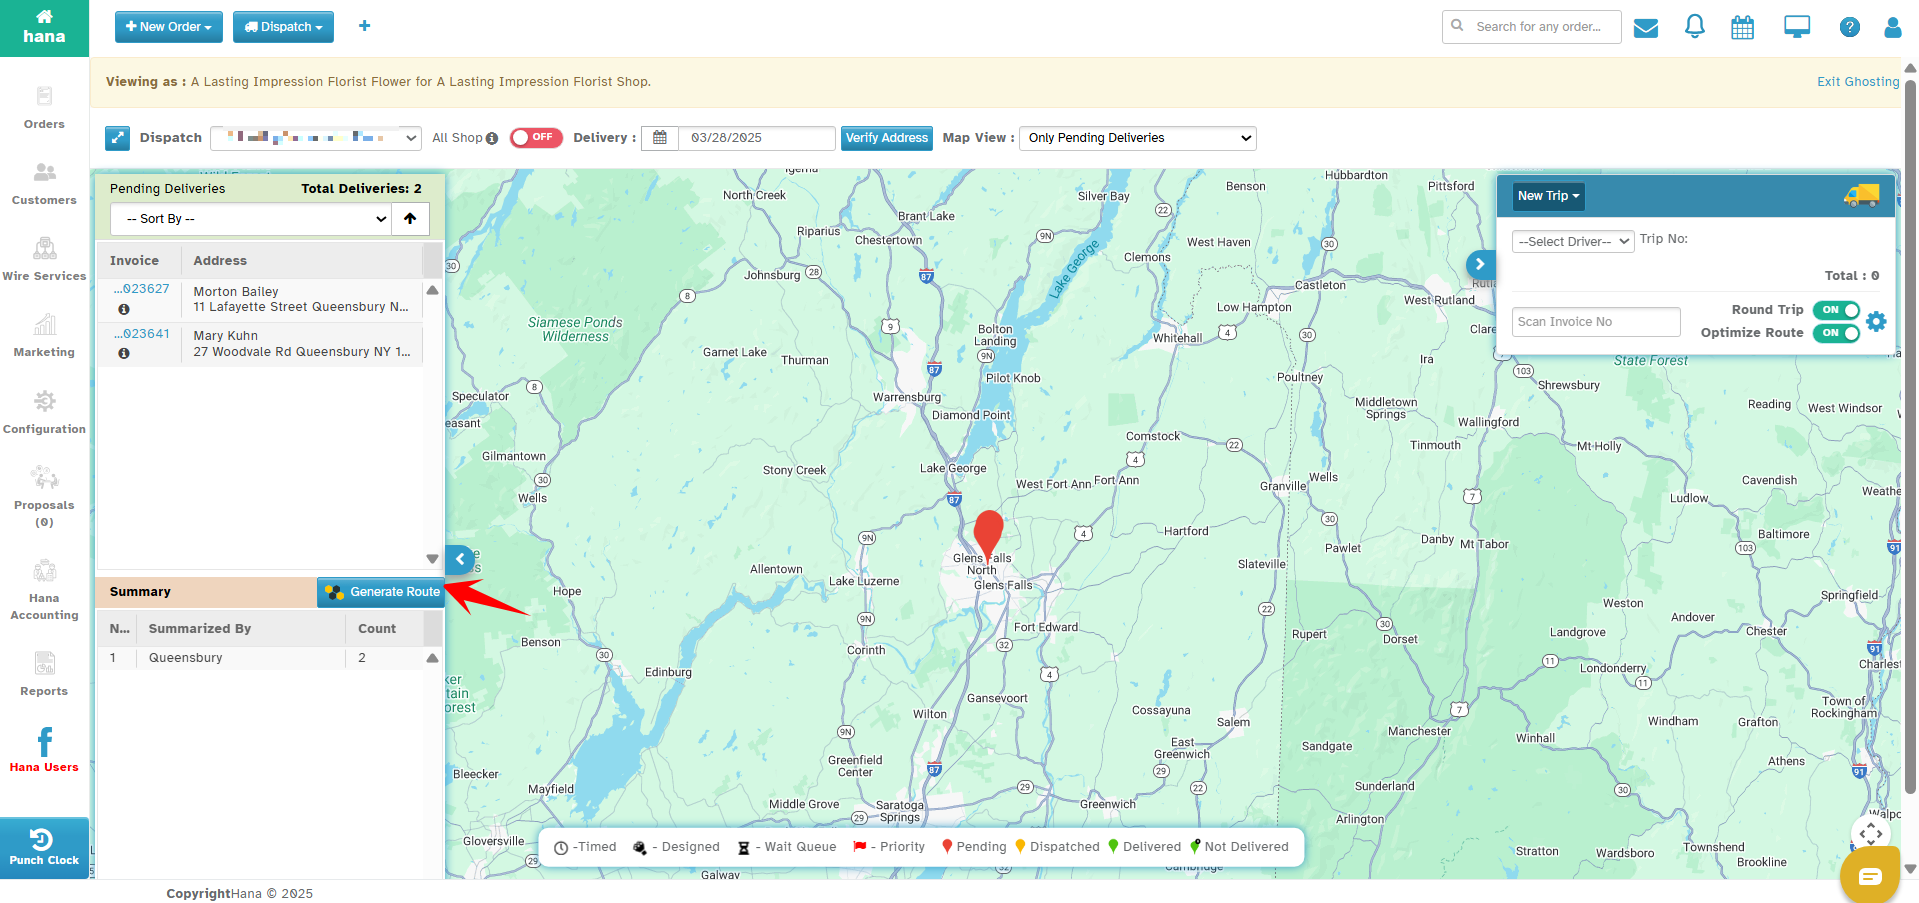Show info for invoice 023627

(x=124, y=309)
